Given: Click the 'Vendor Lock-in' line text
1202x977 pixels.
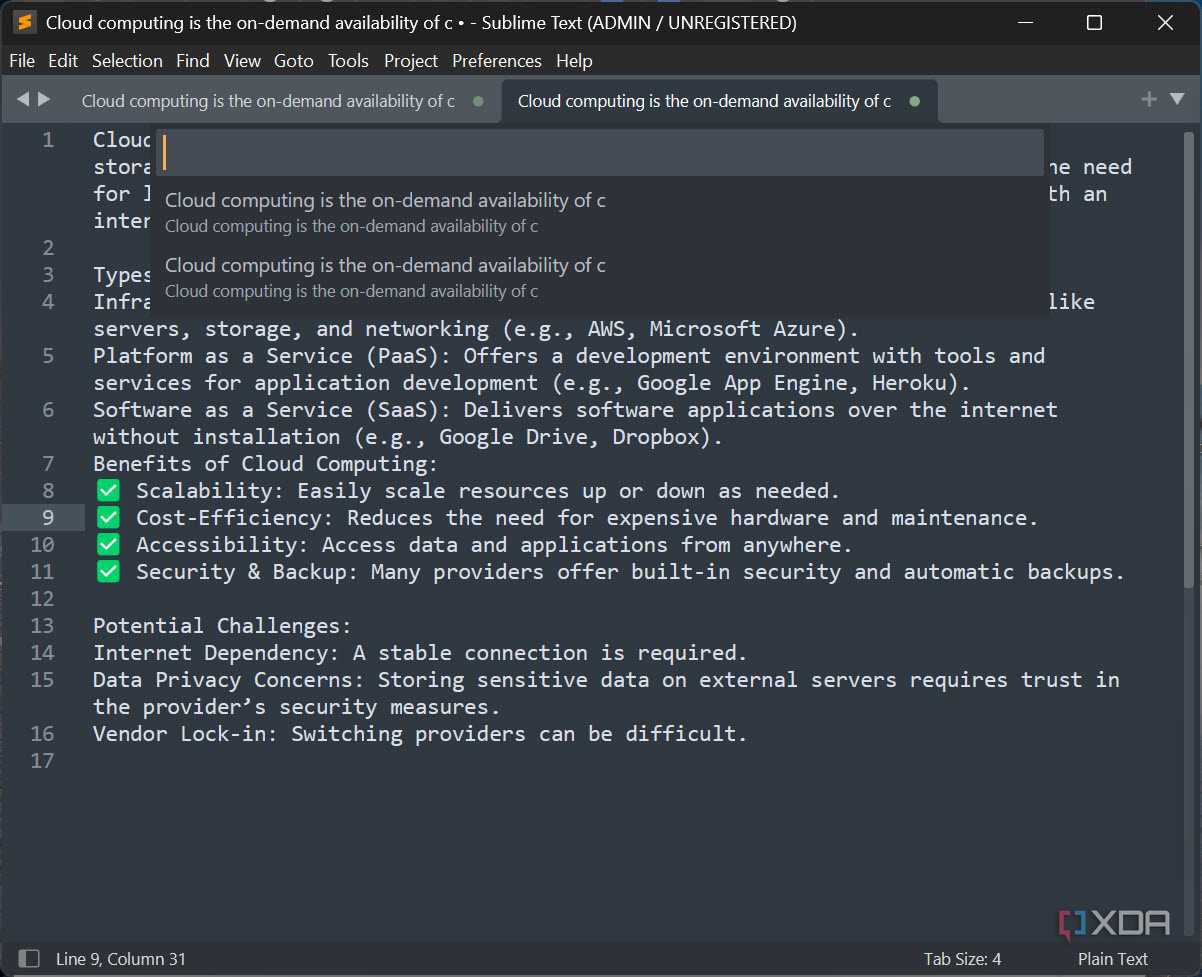Looking at the screenshot, I should pyautogui.click(x=420, y=734).
